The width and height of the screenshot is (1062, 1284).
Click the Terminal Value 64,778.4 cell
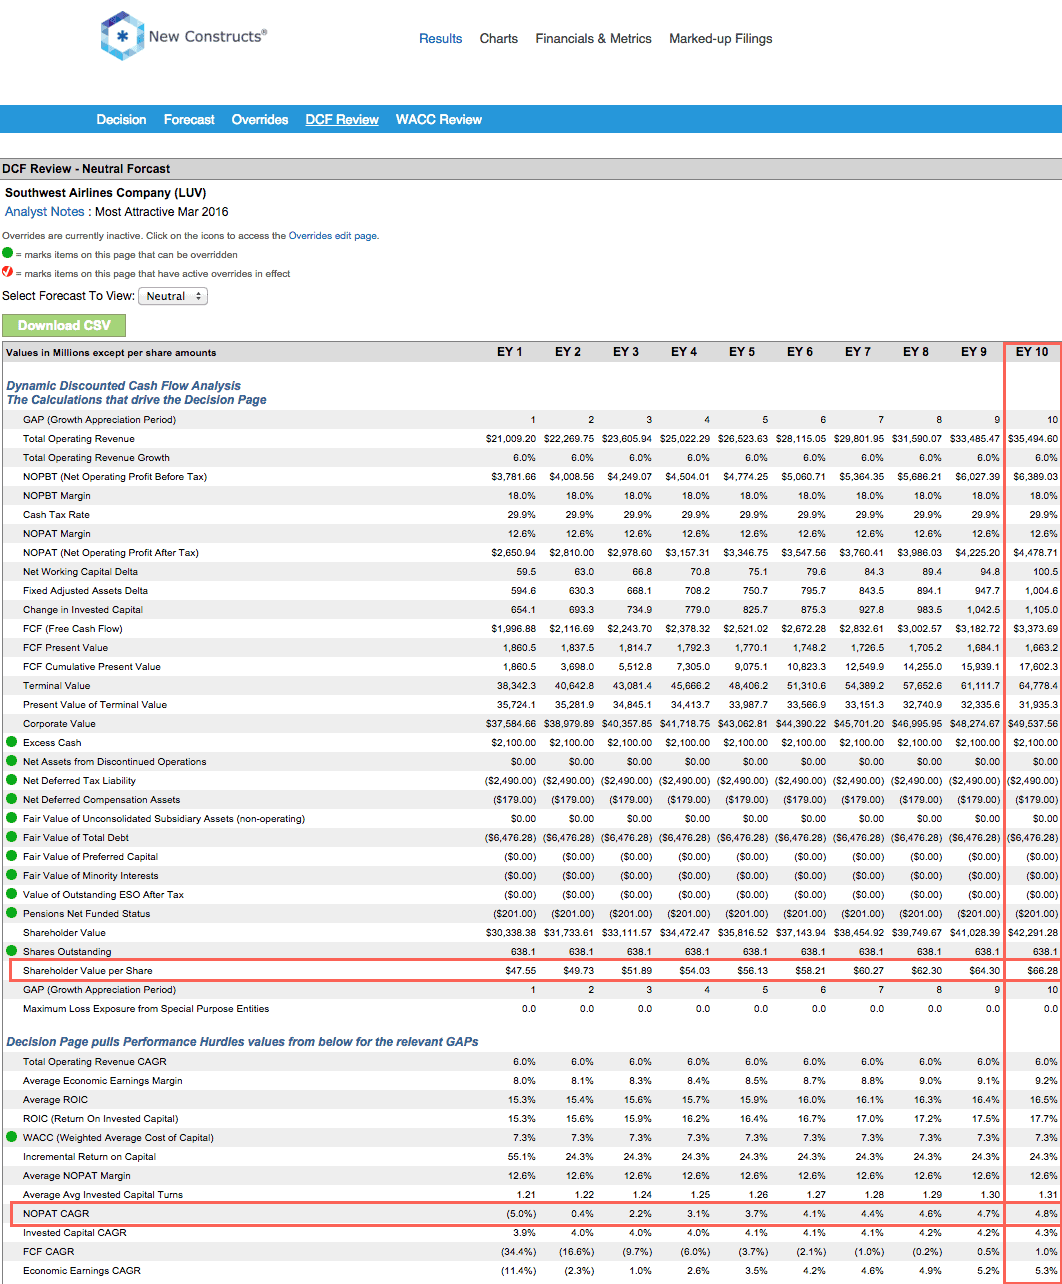click(x=1039, y=686)
